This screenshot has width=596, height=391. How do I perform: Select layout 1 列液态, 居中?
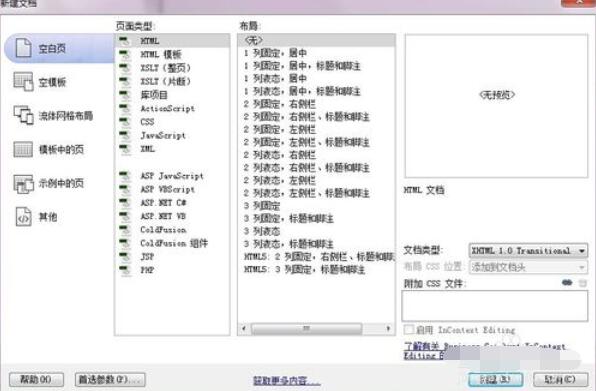click(316, 78)
